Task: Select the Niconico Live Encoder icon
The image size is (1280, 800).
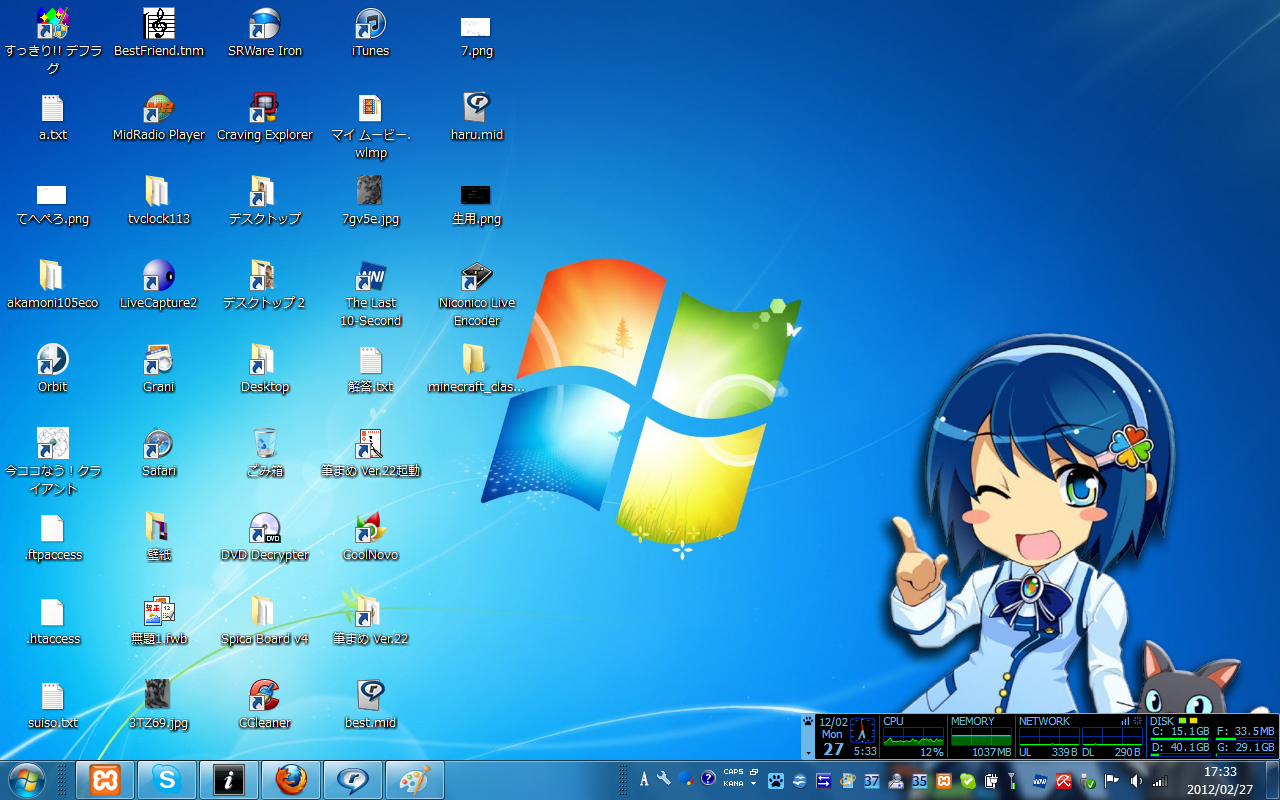Action: point(477,277)
